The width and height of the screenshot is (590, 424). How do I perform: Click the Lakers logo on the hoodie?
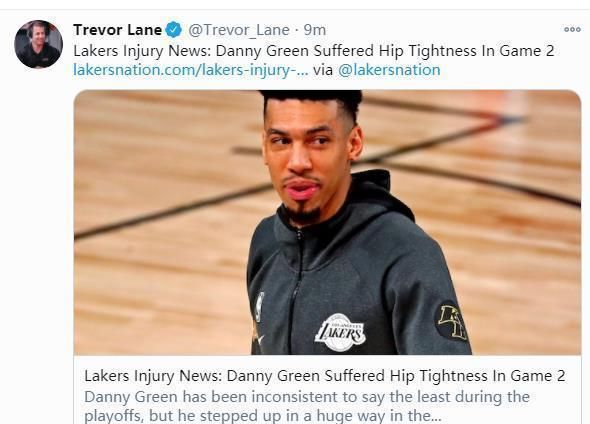(340, 333)
